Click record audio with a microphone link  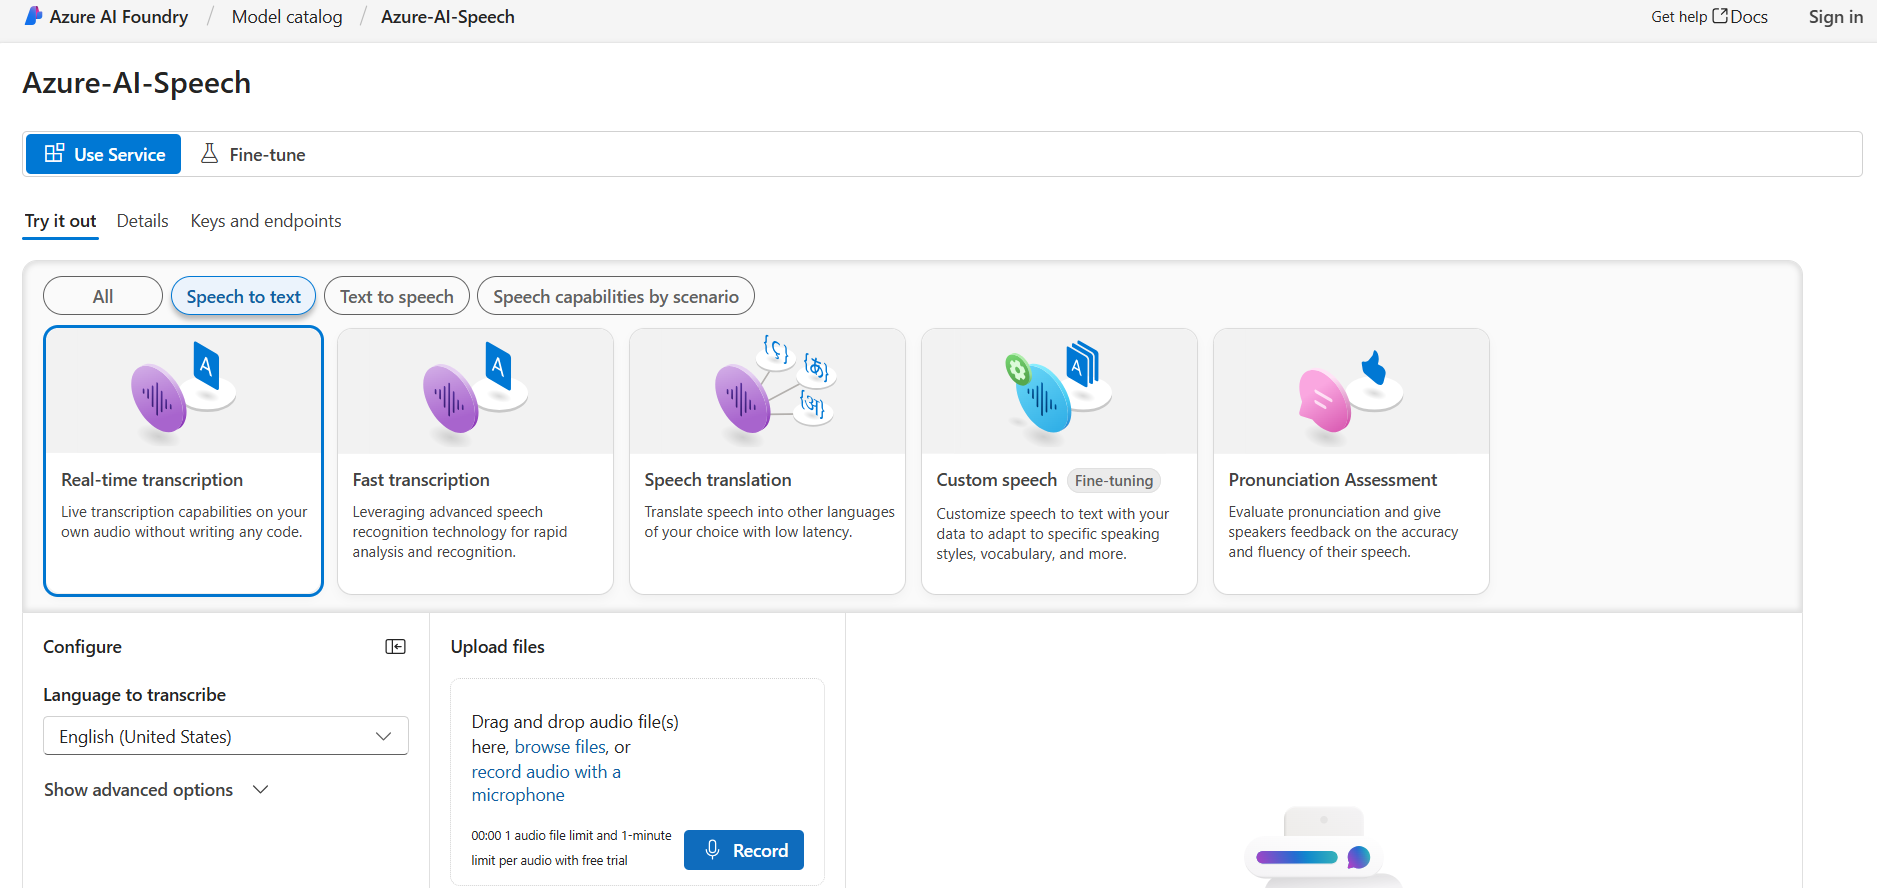(x=546, y=783)
